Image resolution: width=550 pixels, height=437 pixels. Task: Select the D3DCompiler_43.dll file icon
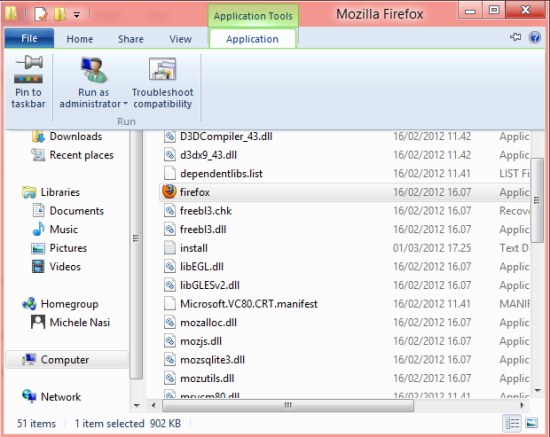click(x=170, y=136)
